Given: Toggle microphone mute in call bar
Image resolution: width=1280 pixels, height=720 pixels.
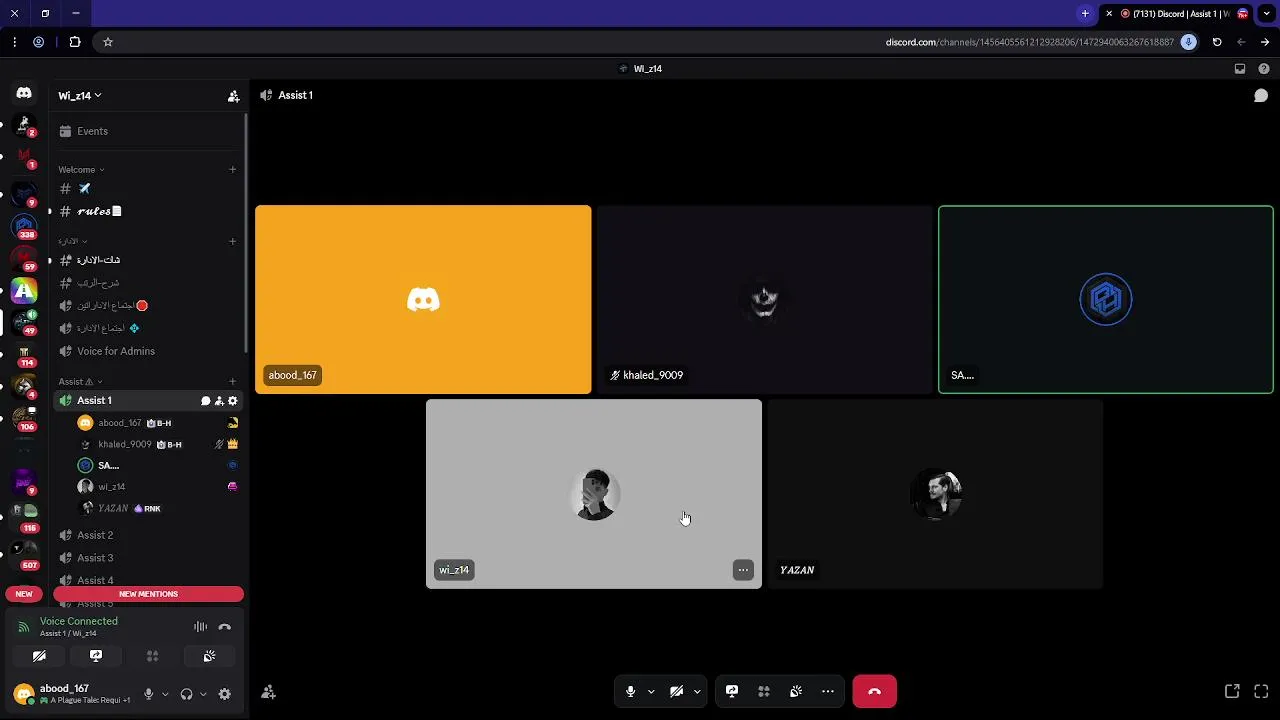Looking at the screenshot, I should point(630,691).
